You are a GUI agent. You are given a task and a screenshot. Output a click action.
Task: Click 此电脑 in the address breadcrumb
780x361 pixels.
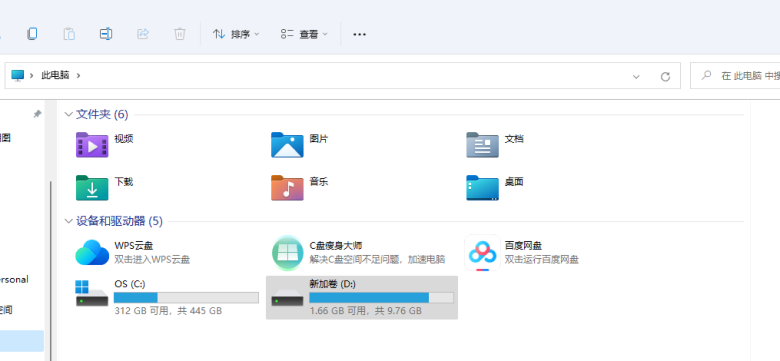tap(55, 76)
